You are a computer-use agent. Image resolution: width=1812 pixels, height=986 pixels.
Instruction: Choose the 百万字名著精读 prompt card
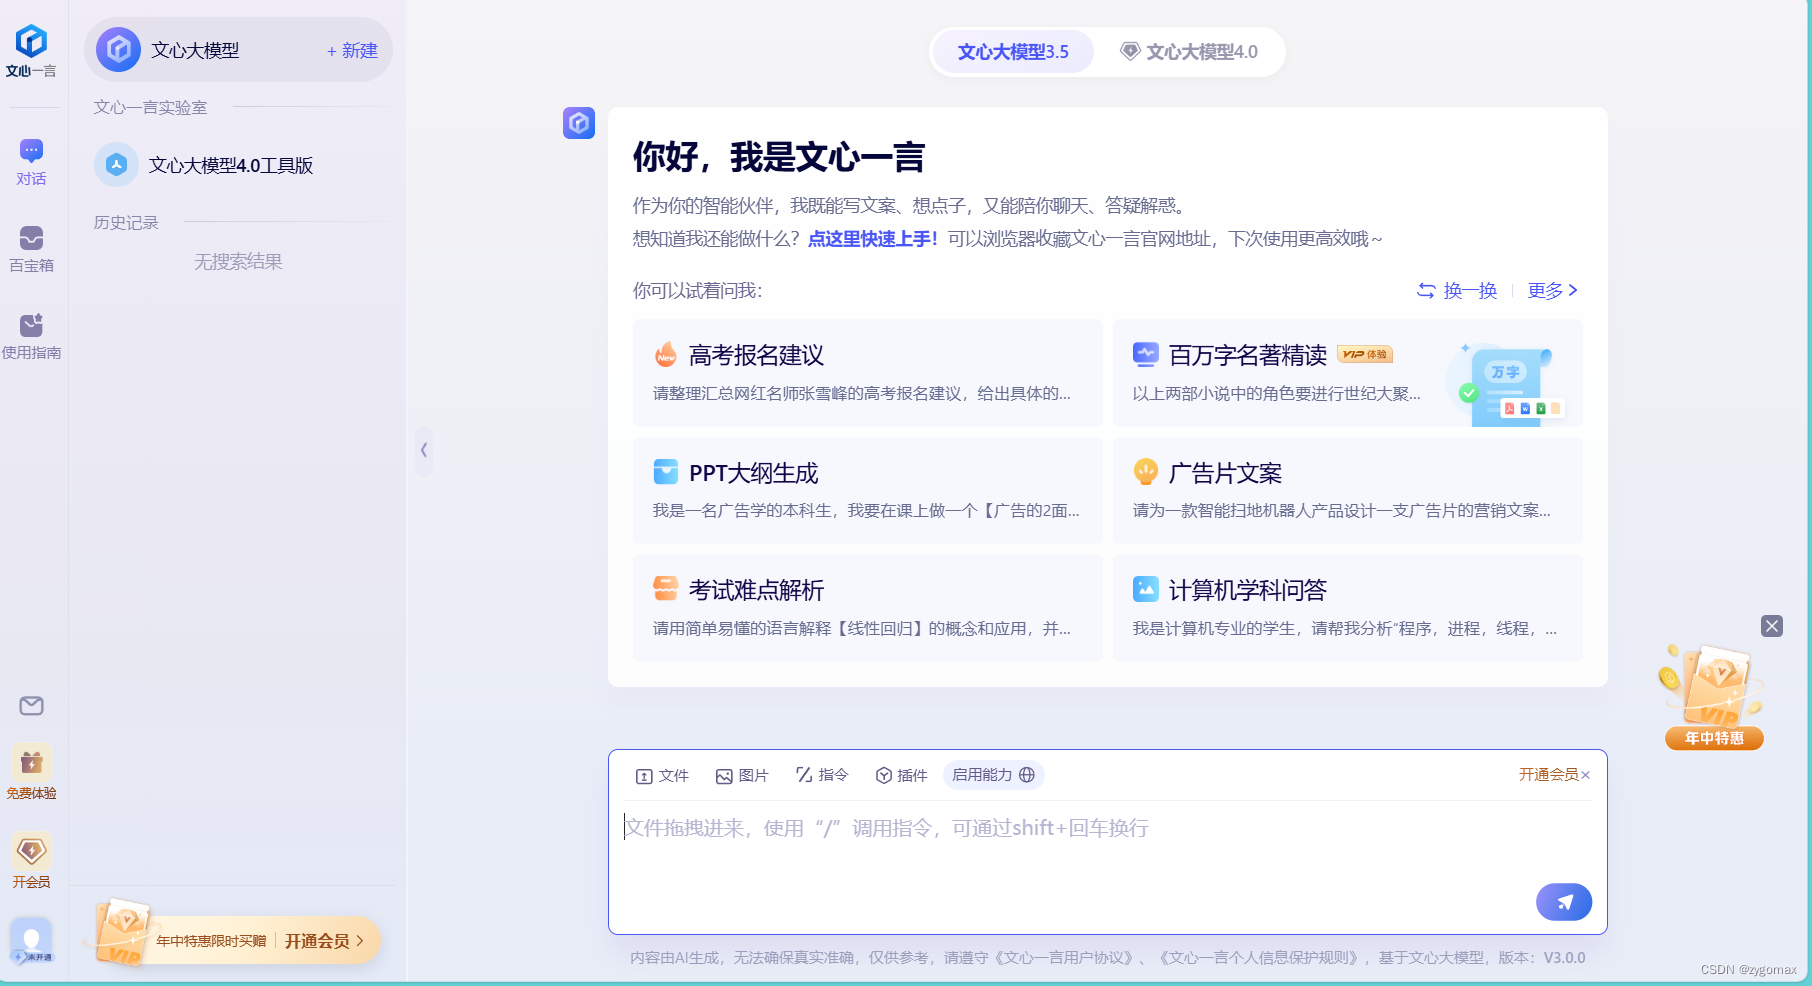click(1347, 373)
